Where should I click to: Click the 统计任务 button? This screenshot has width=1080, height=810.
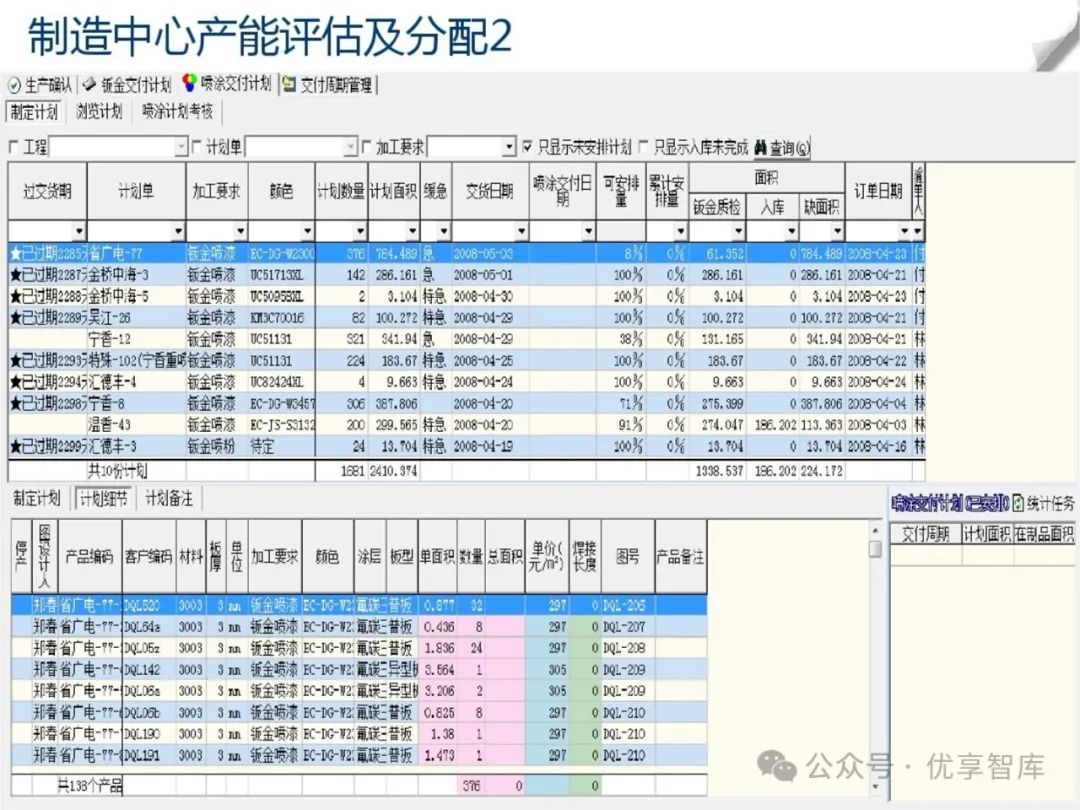1044,503
